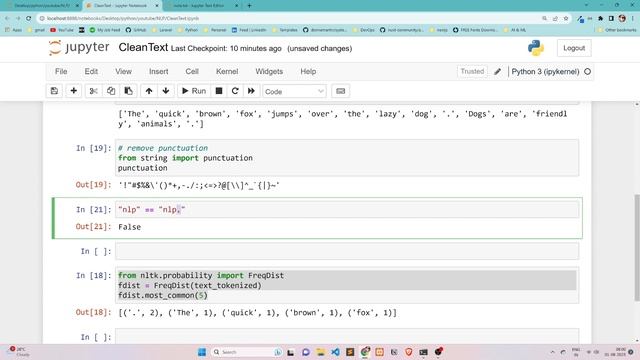640x360 pixels.
Task: Go back in the browser
Action: pyautogui.click(x=7, y=18)
